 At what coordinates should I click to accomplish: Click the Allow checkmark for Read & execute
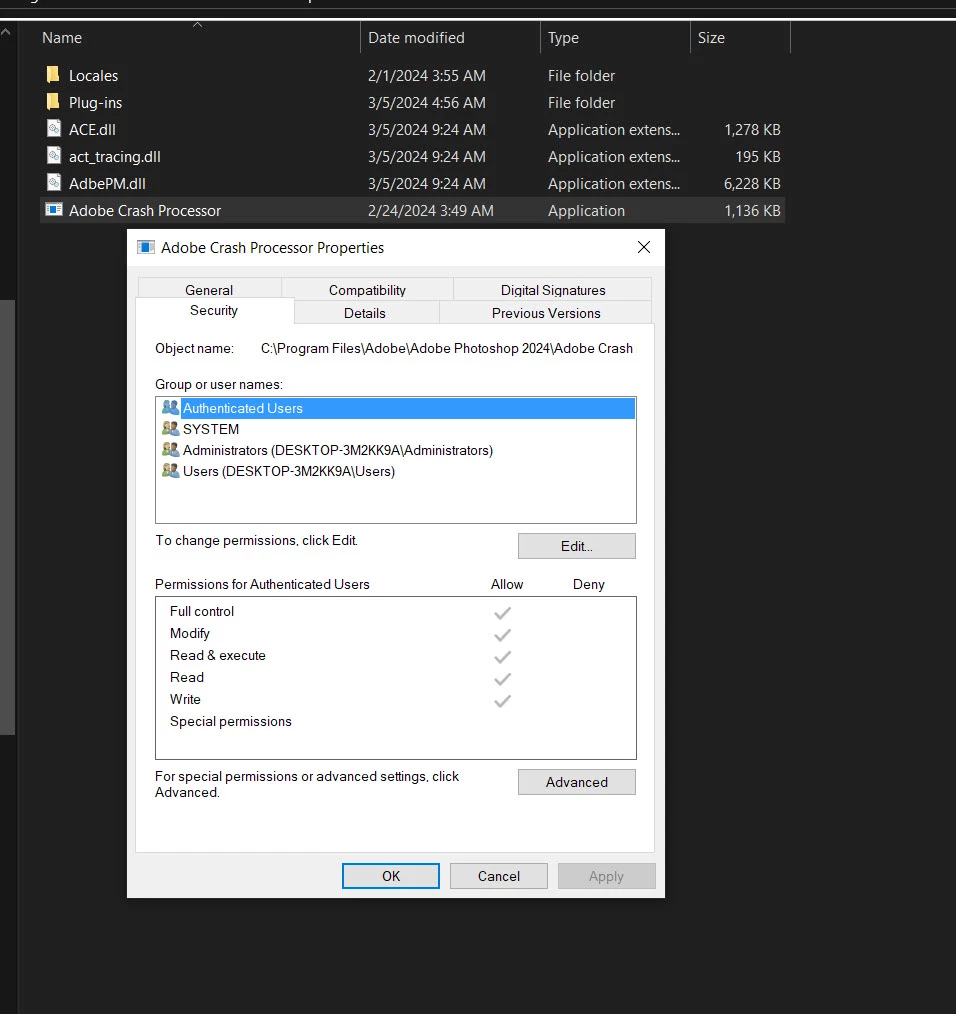[x=503, y=656]
